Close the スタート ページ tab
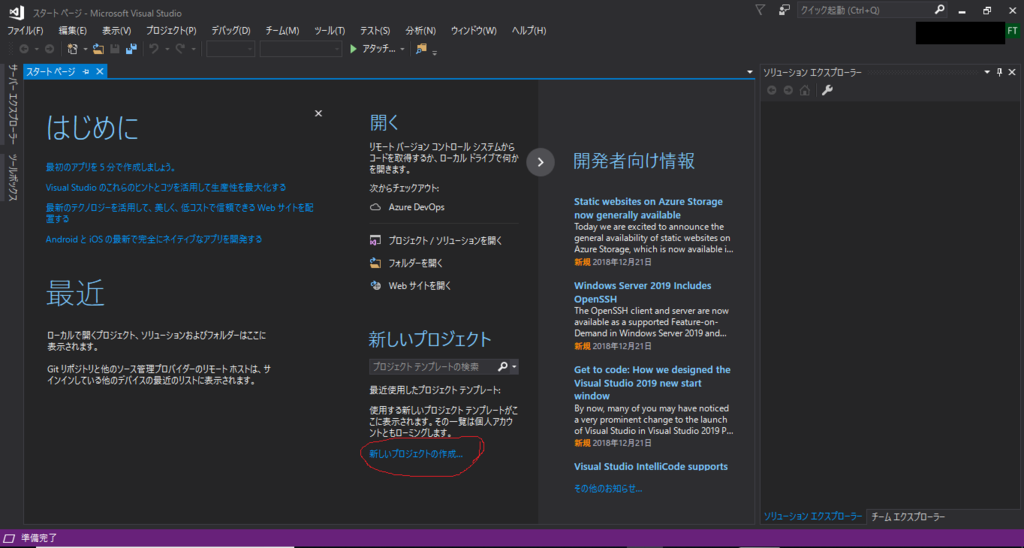 point(100,72)
